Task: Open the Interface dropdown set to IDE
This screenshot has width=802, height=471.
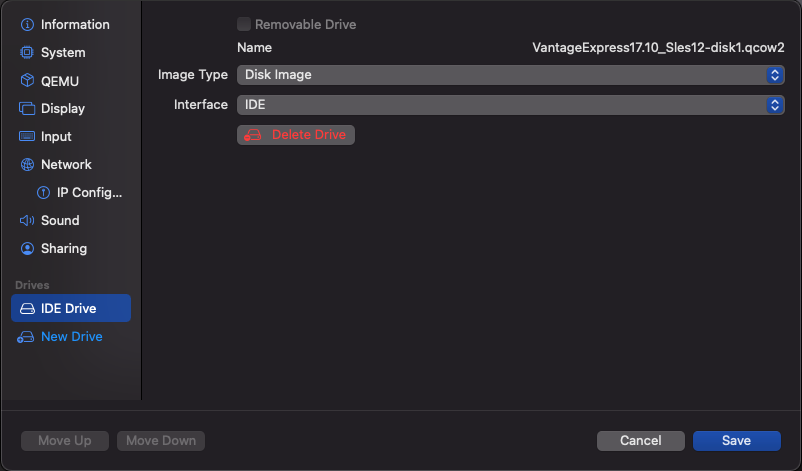Action: 510,105
